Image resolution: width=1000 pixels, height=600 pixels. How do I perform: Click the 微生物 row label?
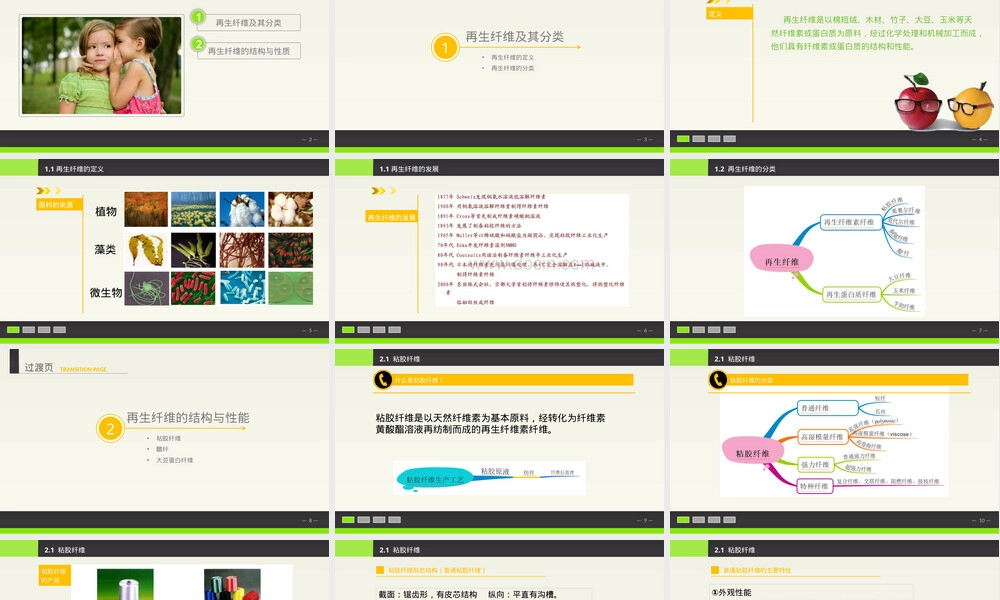point(106,293)
